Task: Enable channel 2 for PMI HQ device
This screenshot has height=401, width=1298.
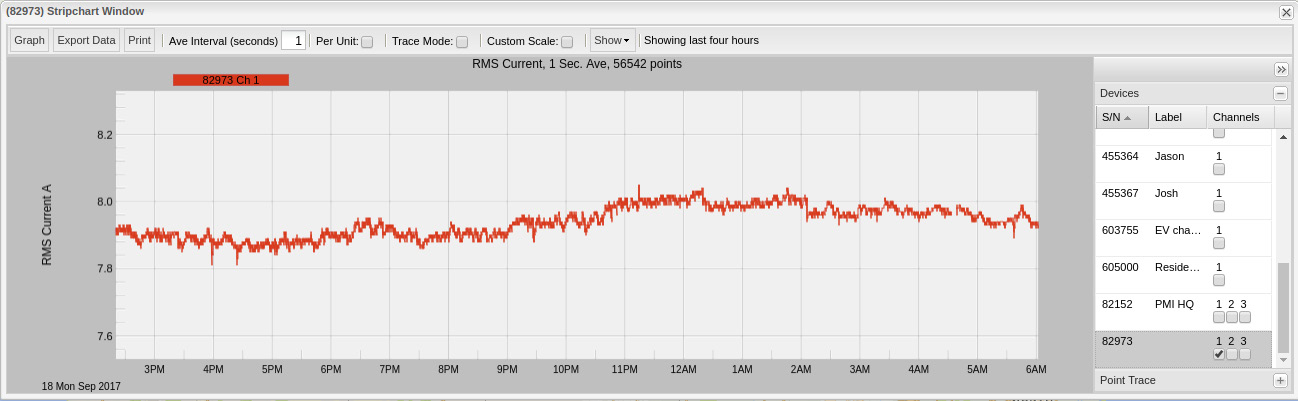Action: point(1231,317)
